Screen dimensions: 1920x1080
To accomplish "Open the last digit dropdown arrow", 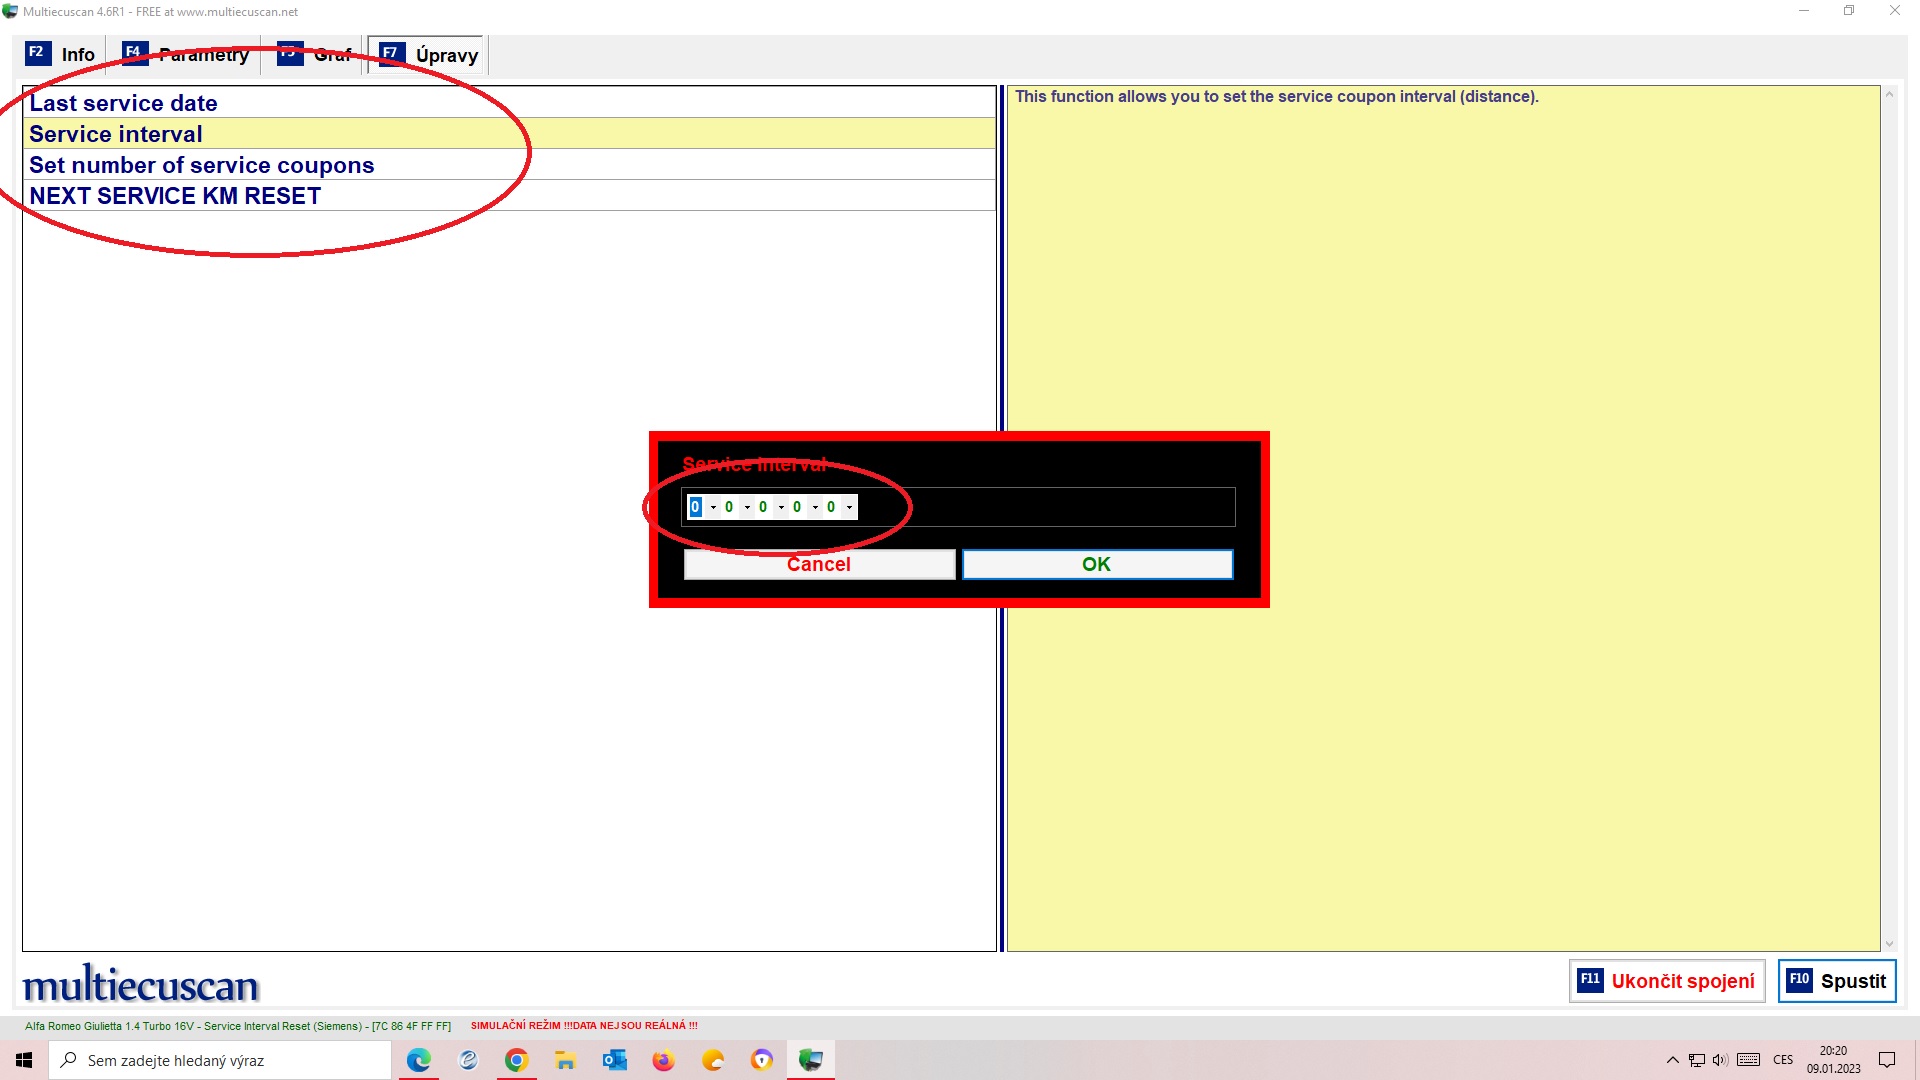I will [849, 507].
